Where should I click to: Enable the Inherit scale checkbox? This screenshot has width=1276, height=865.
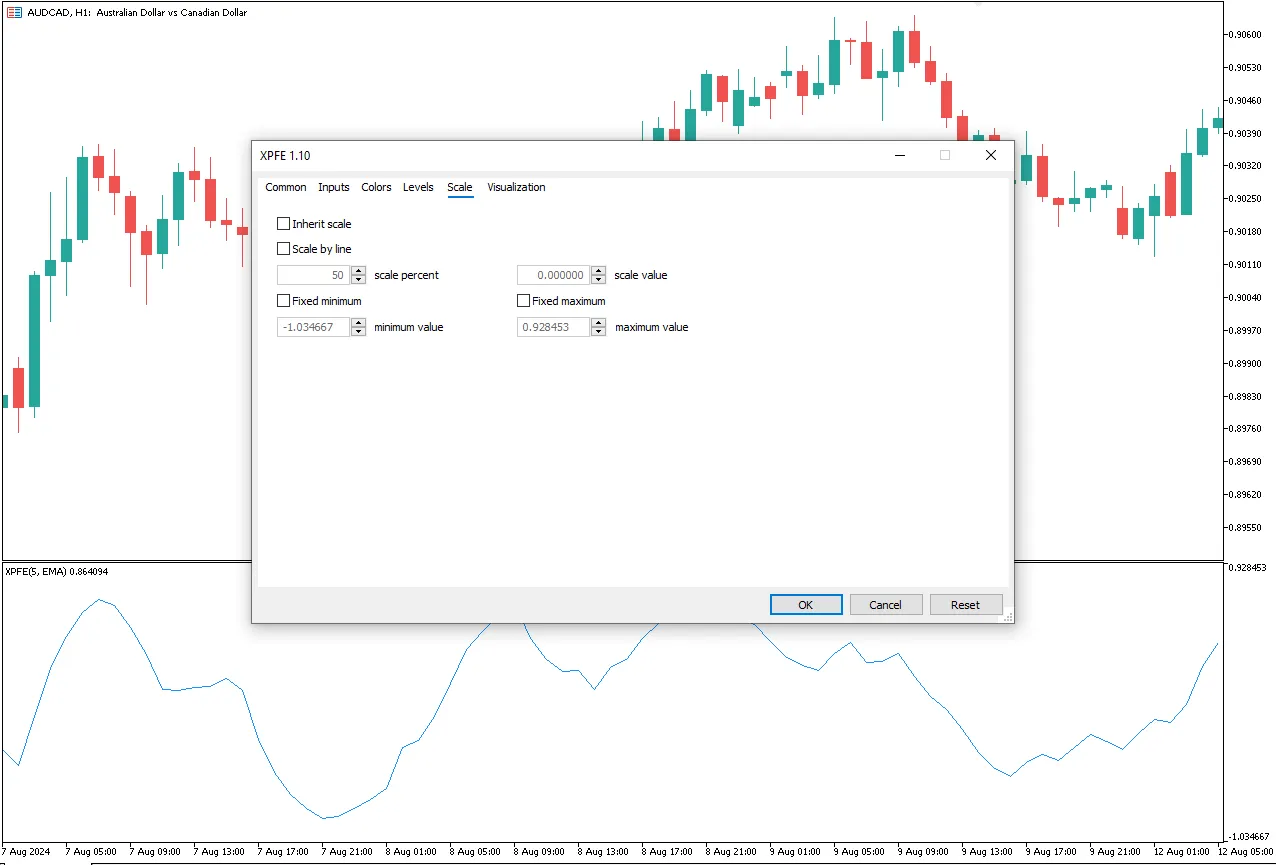284,224
